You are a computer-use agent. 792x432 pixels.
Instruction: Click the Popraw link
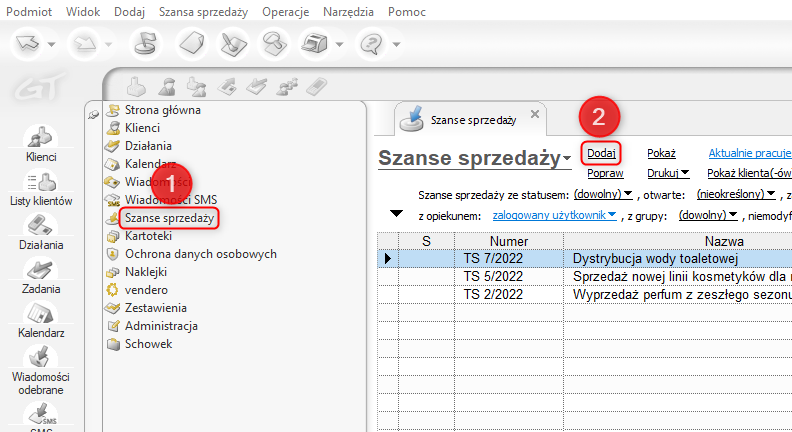[x=605, y=173]
